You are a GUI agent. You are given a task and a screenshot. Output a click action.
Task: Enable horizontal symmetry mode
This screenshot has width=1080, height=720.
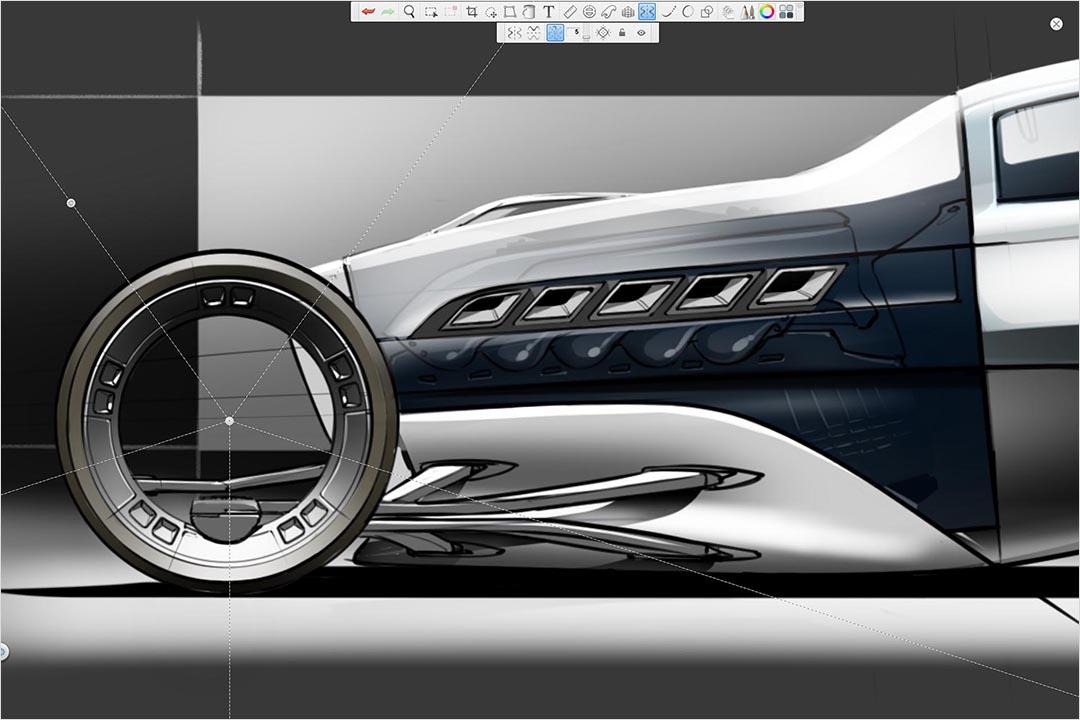[533, 31]
